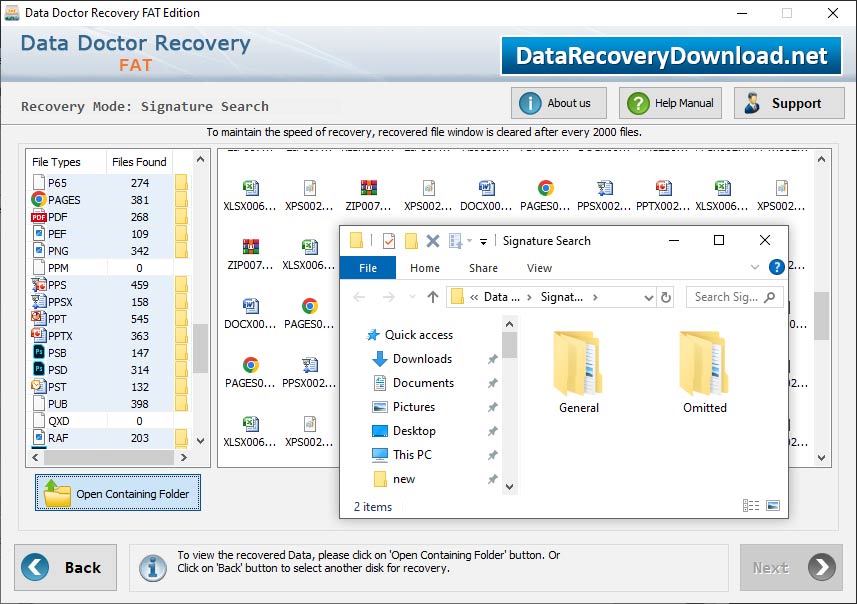Viewport: 857px width, 604px height.
Task: Select the General folder
Action: tap(578, 373)
